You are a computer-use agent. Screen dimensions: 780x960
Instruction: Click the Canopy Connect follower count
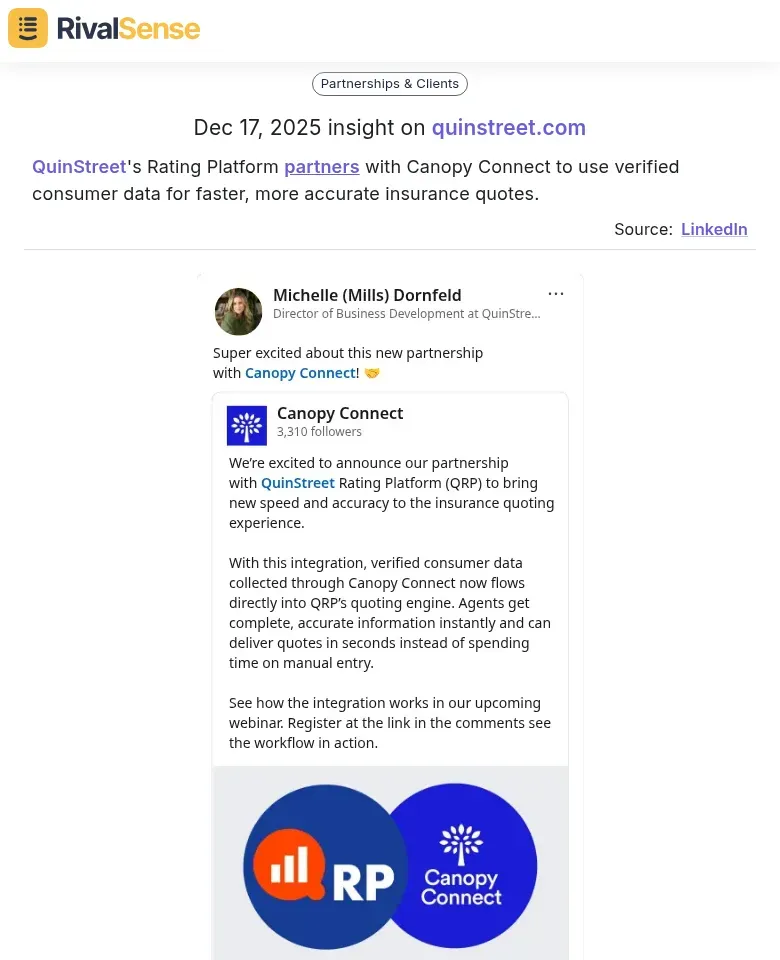(319, 431)
